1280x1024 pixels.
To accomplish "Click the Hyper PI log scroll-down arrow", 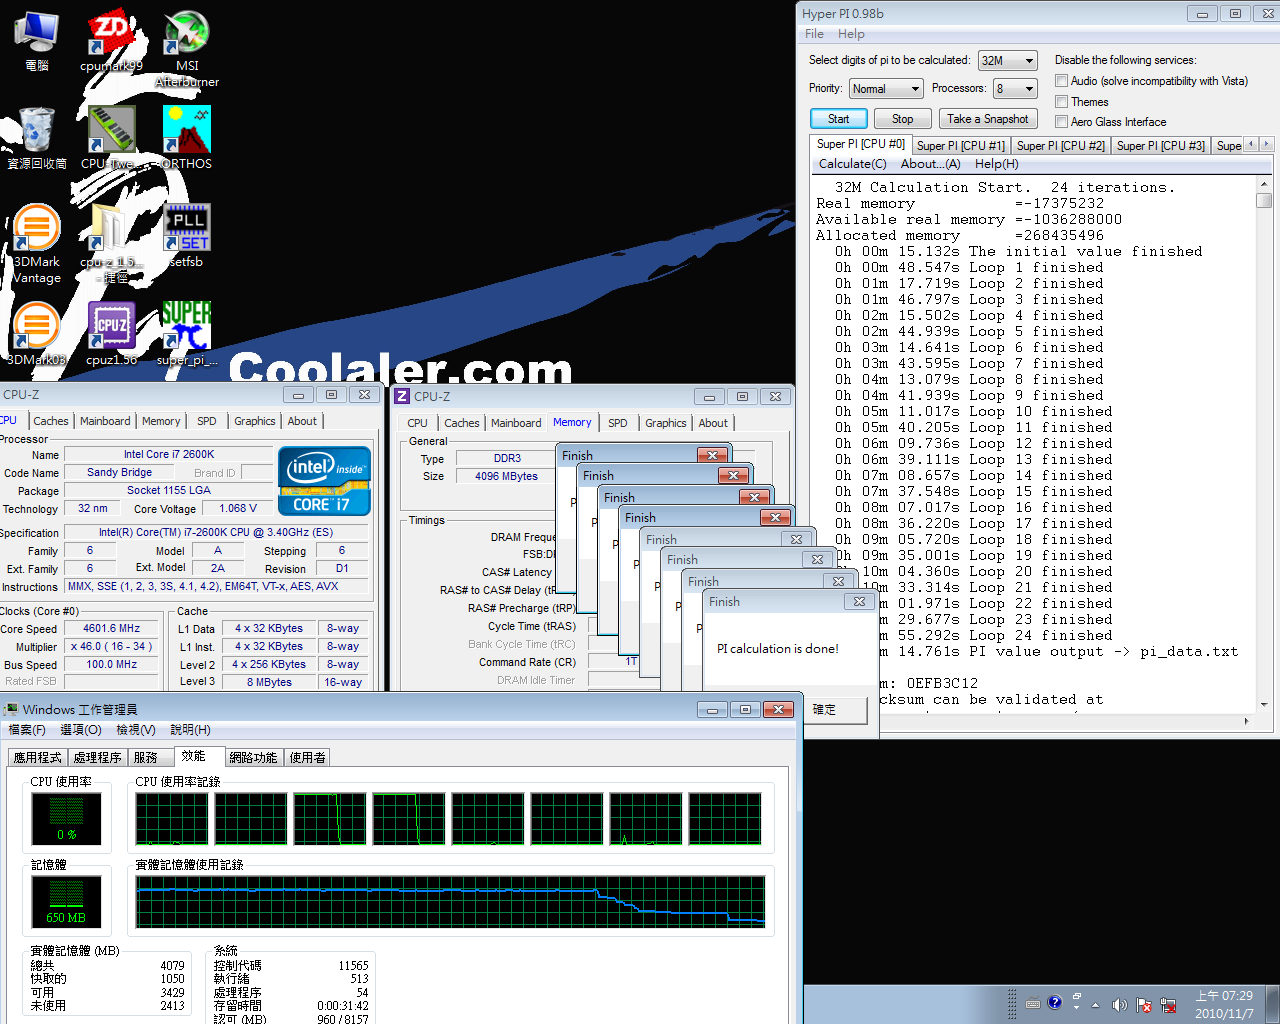I will (x=1264, y=705).
